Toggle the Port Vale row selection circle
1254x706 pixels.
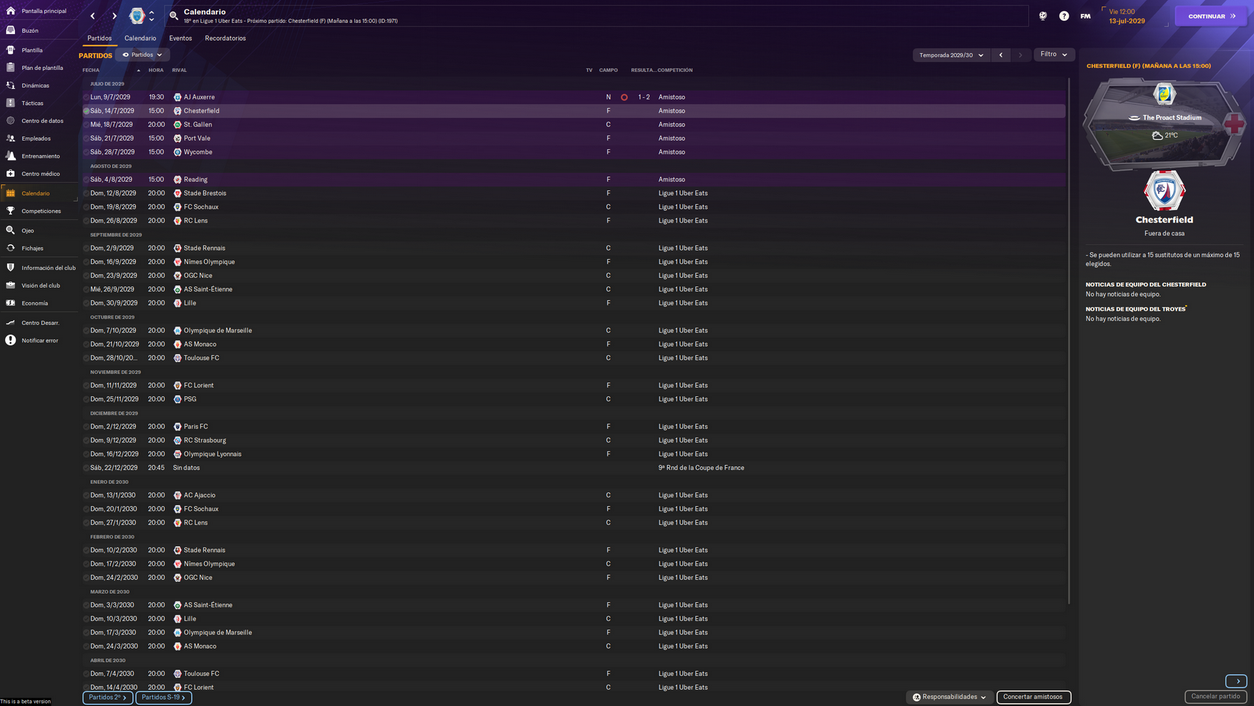pos(87,138)
